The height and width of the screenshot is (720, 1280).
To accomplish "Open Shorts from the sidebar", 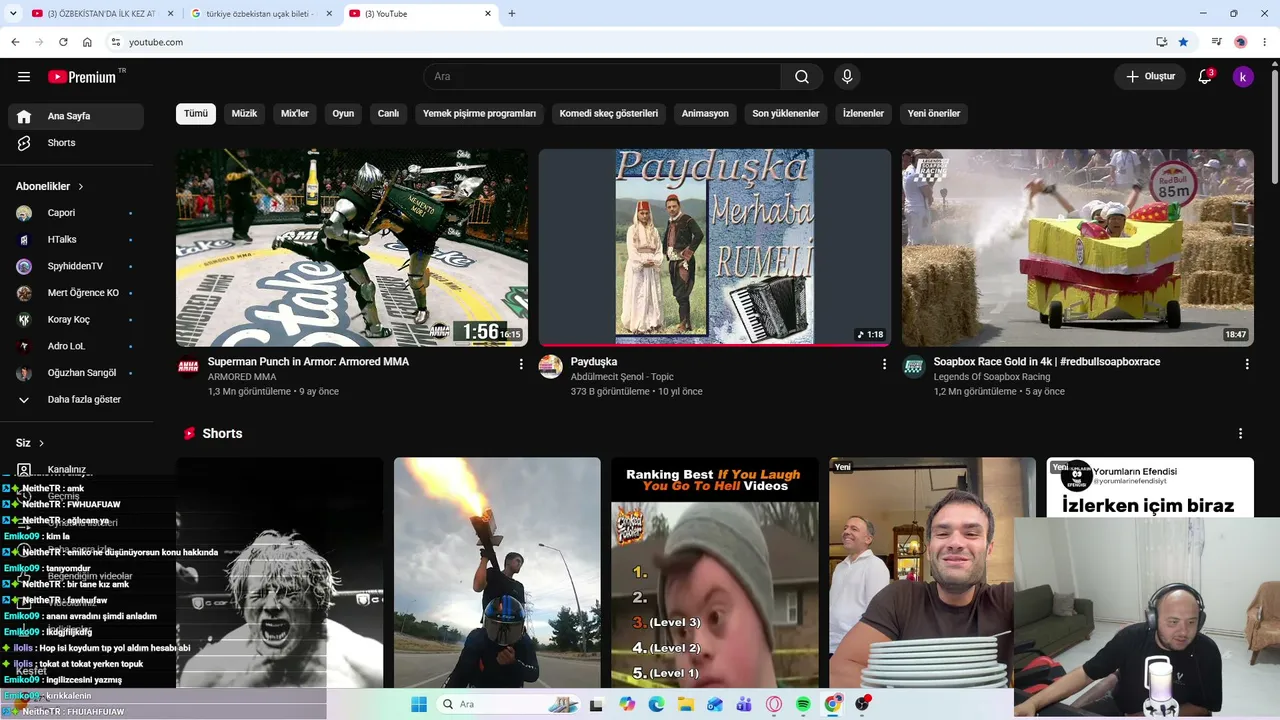I will [x=76, y=143].
